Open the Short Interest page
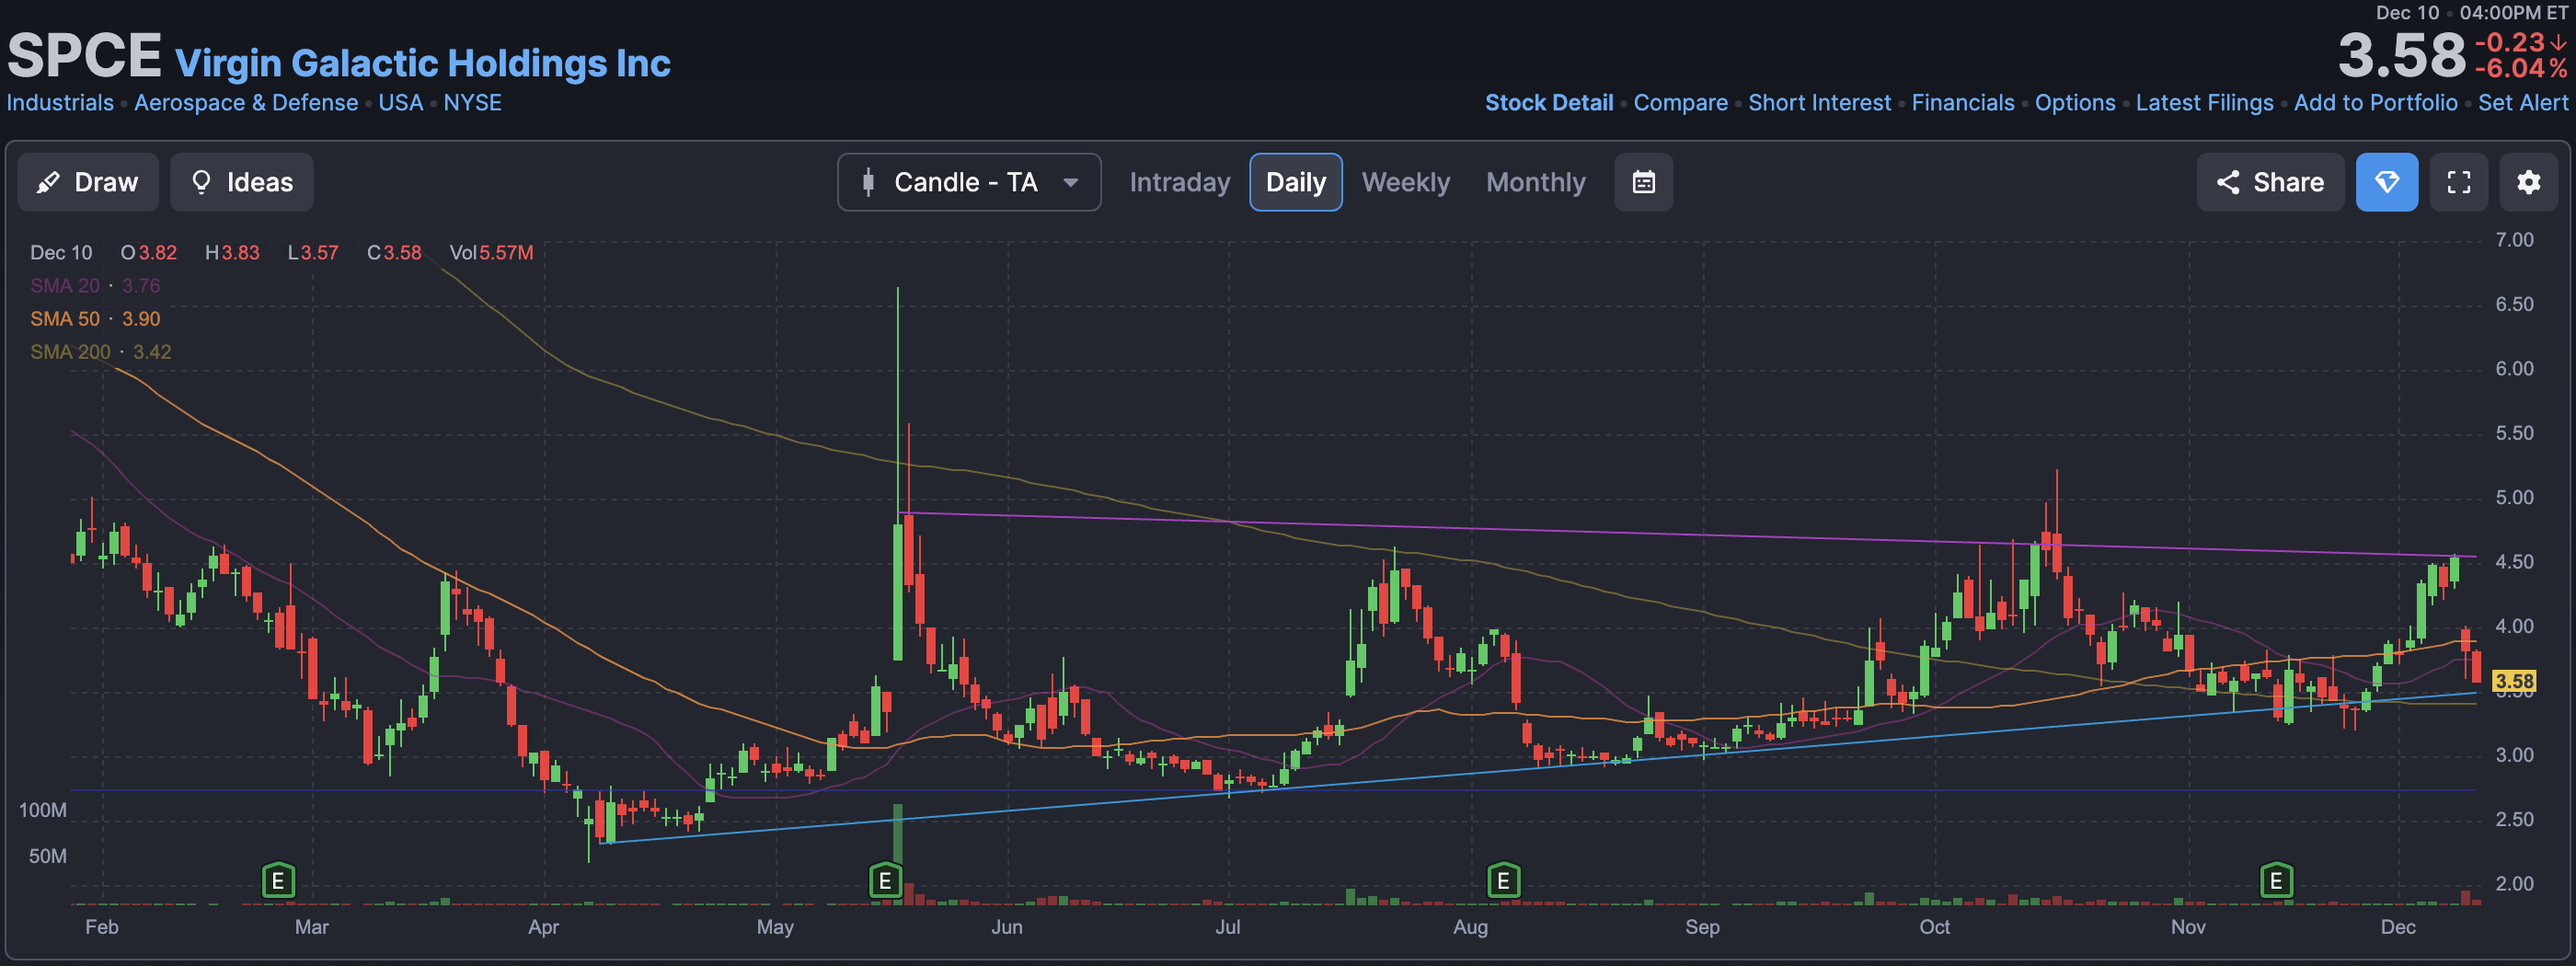The height and width of the screenshot is (966, 2576). pos(1820,103)
